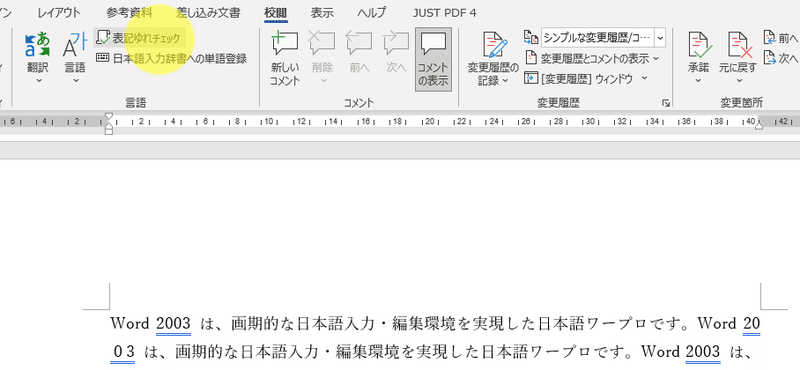The width and height of the screenshot is (800, 370).
Task: Run 表記ゆれチェック spelling variation check
Action: tap(140, 38)
